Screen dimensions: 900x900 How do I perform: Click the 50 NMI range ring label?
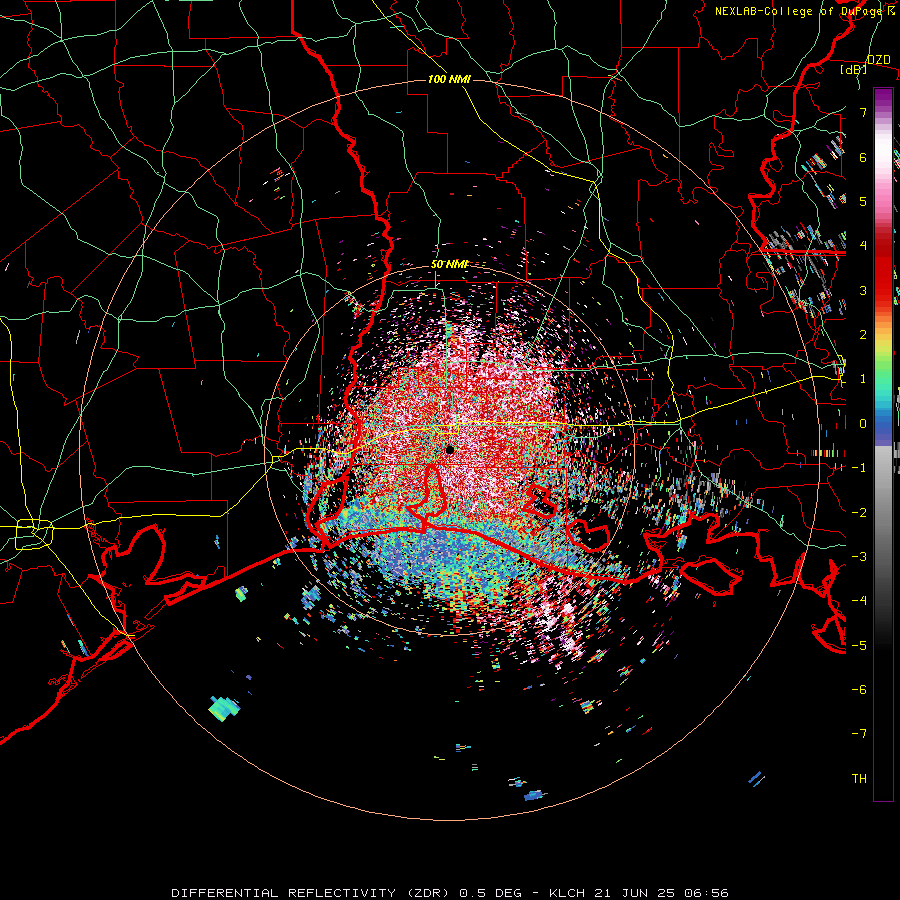tap(449, 264)
